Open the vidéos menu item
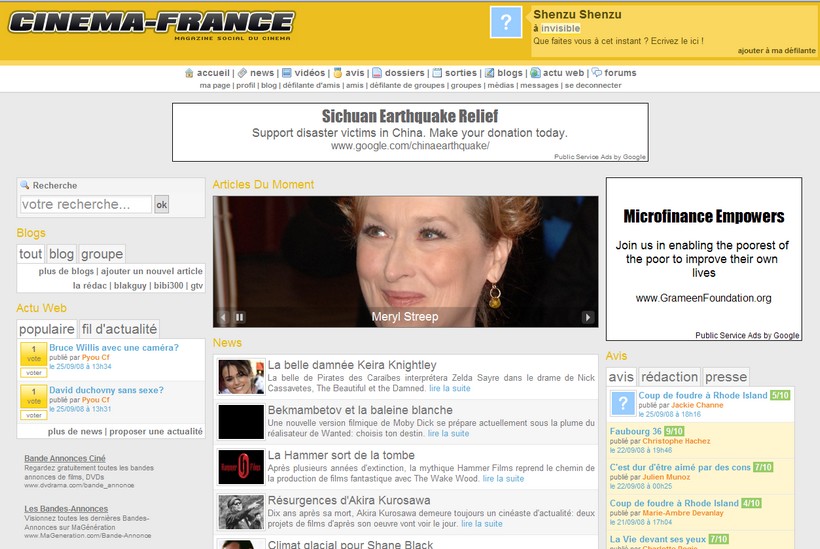The image size is (820, 549). [310, 73]
